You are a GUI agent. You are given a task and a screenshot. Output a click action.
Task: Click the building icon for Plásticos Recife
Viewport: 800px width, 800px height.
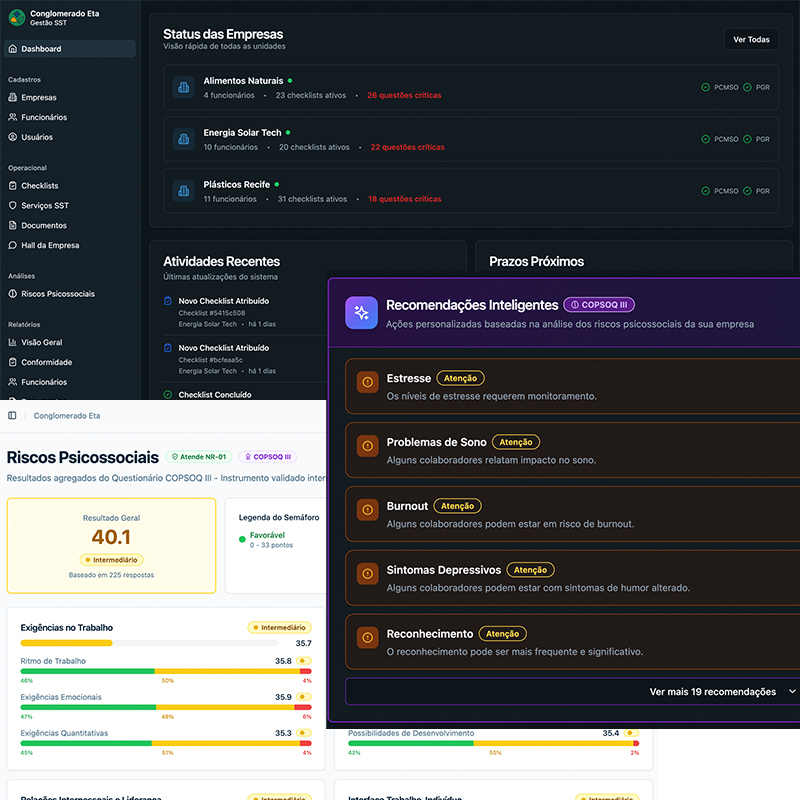[x=183, y=191]
